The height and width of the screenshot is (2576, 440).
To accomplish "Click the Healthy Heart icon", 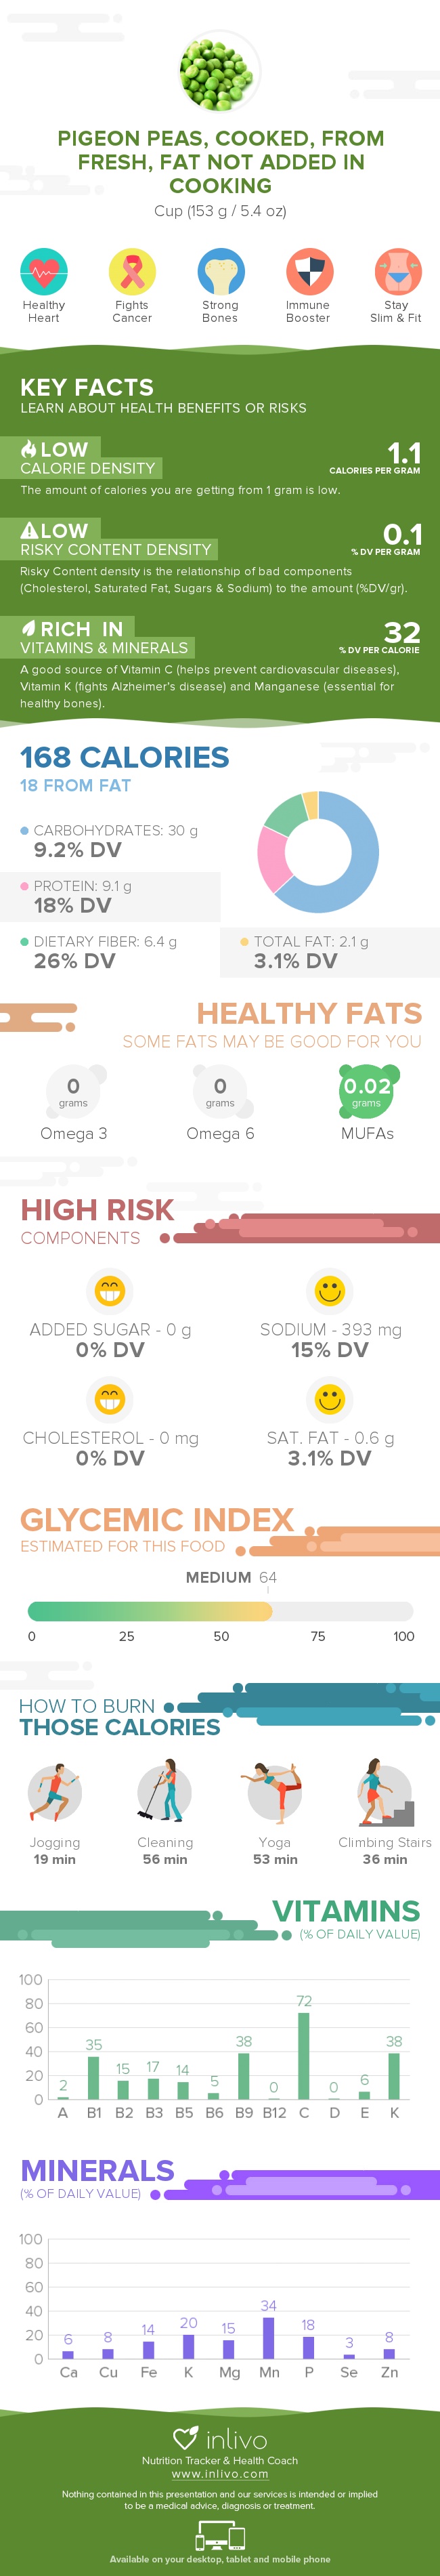I will (x=43, y=272).
